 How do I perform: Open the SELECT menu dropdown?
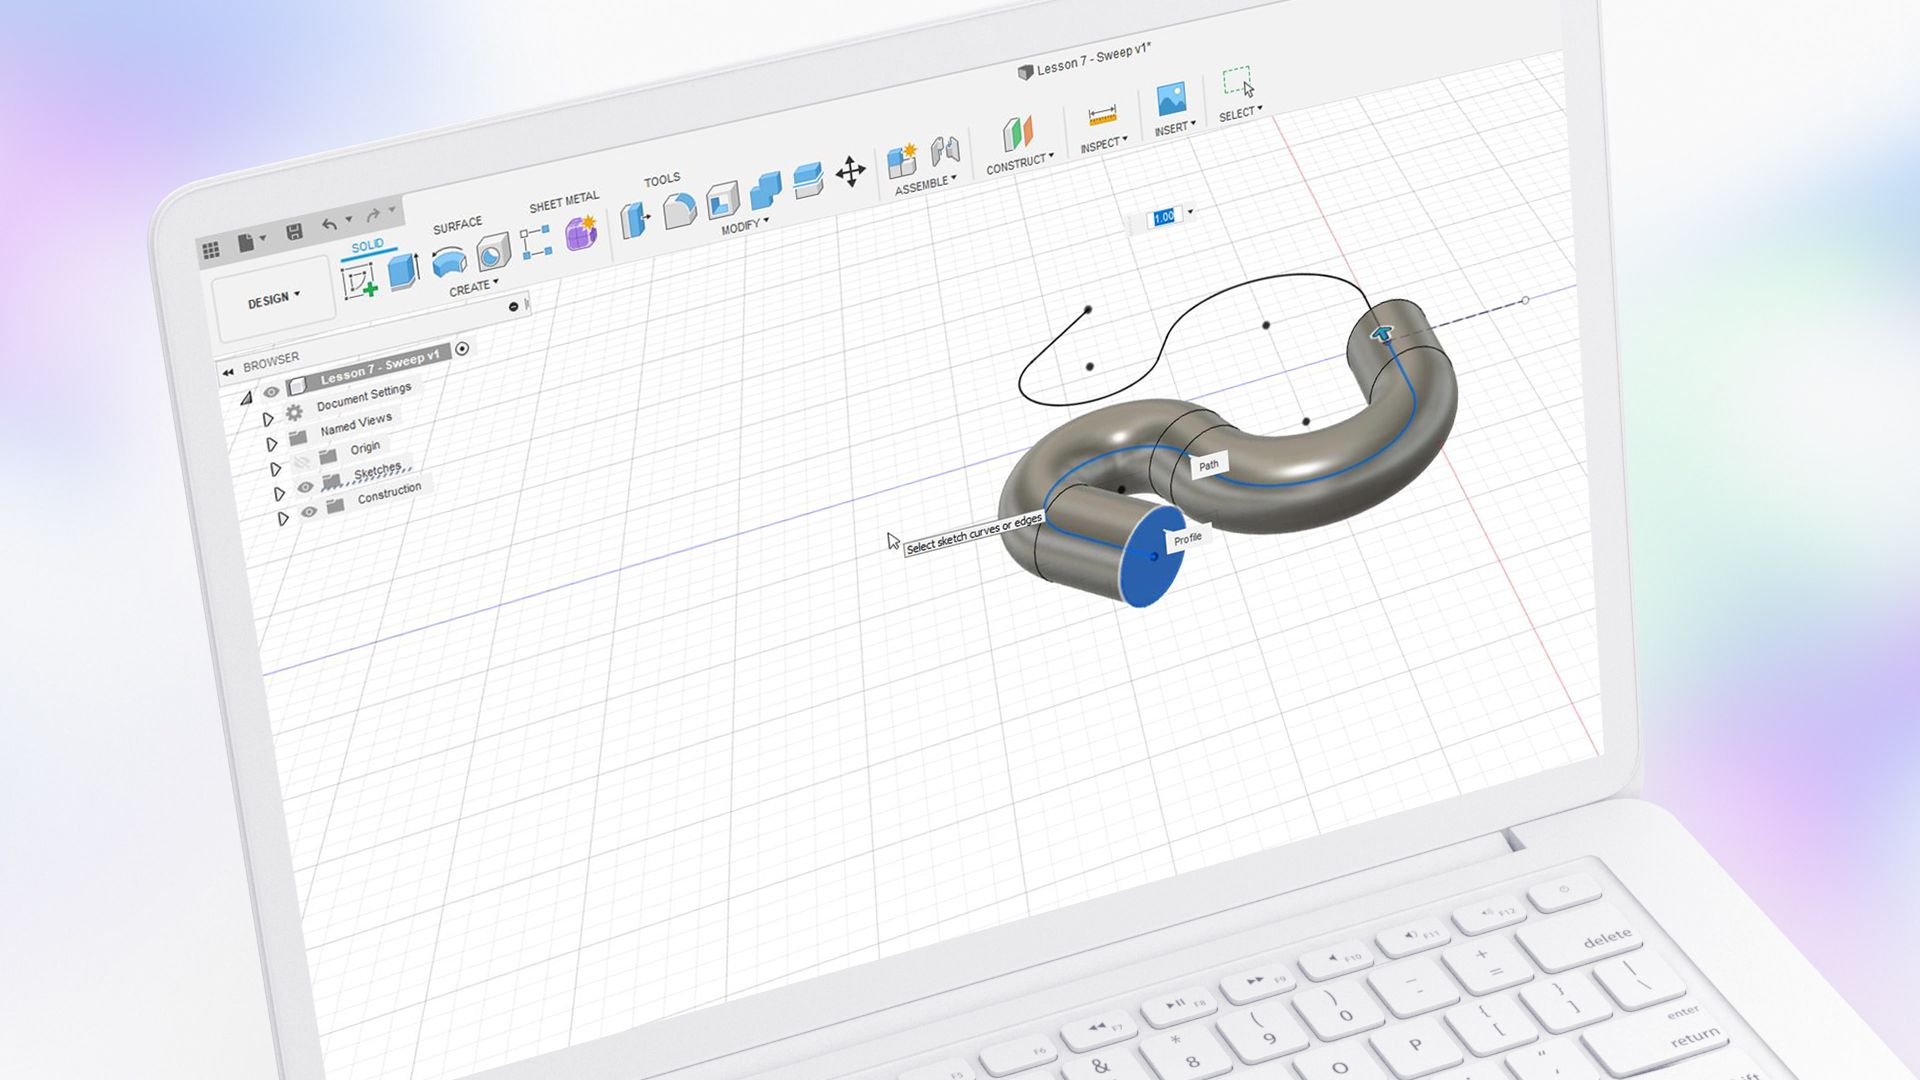tap(1240, 113)
